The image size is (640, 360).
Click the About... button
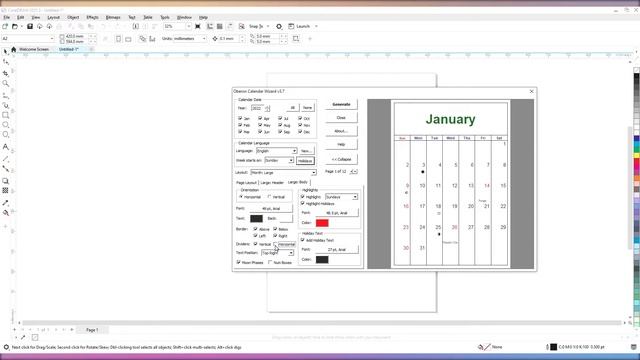341,131
